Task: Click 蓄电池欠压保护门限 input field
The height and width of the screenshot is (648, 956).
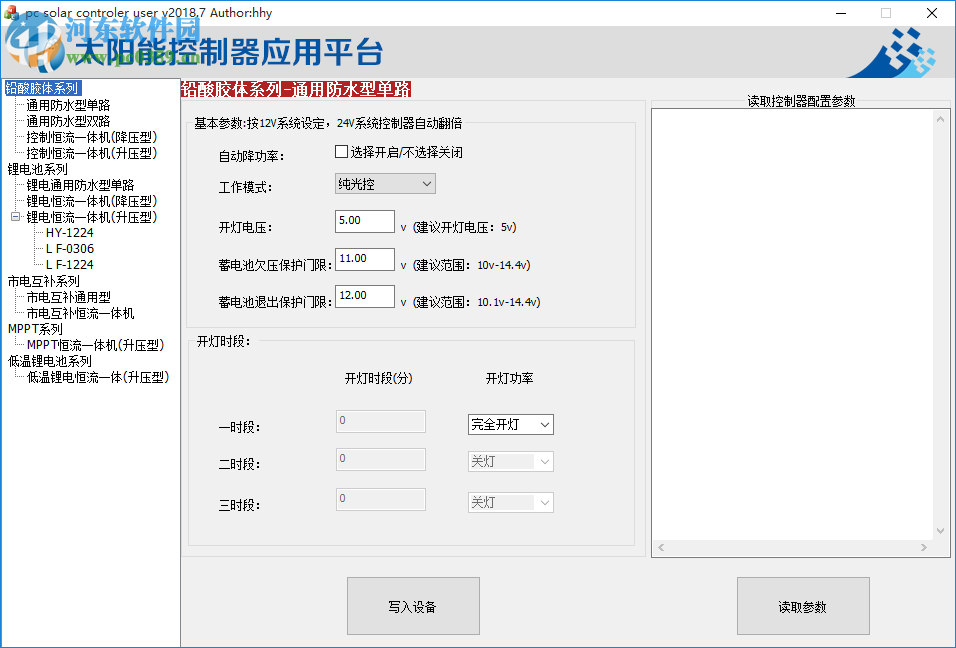Action: click(365, 258)
